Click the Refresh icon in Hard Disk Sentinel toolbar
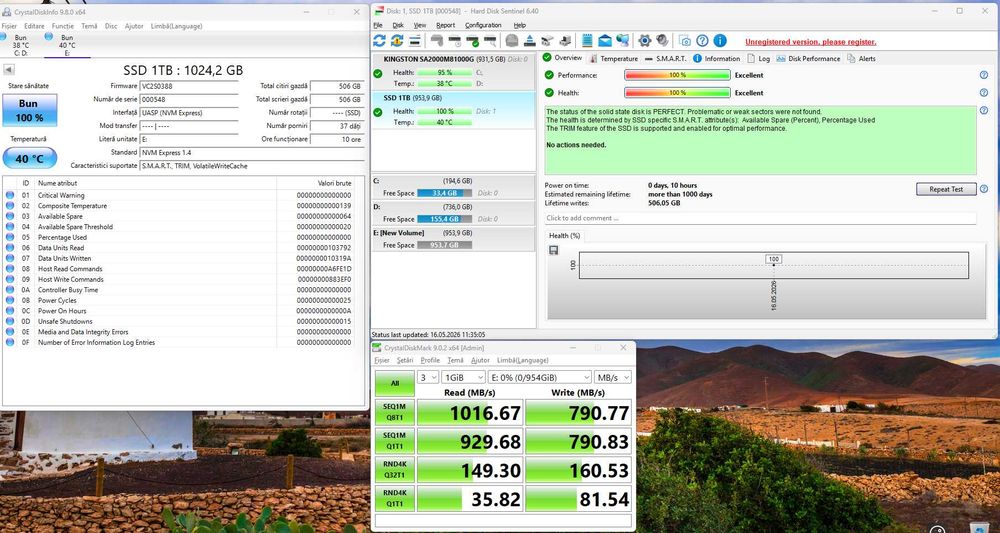This screenshot has height=533, width=1000. 379,41
